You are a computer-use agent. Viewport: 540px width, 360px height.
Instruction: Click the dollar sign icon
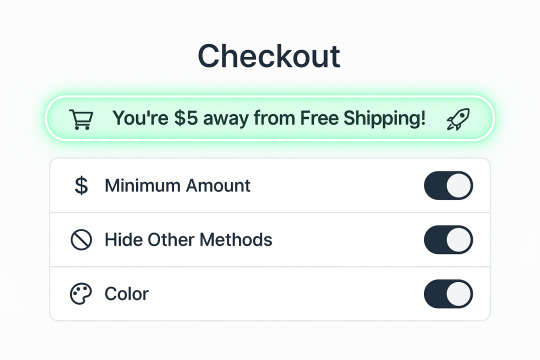[x=81, y=186]
